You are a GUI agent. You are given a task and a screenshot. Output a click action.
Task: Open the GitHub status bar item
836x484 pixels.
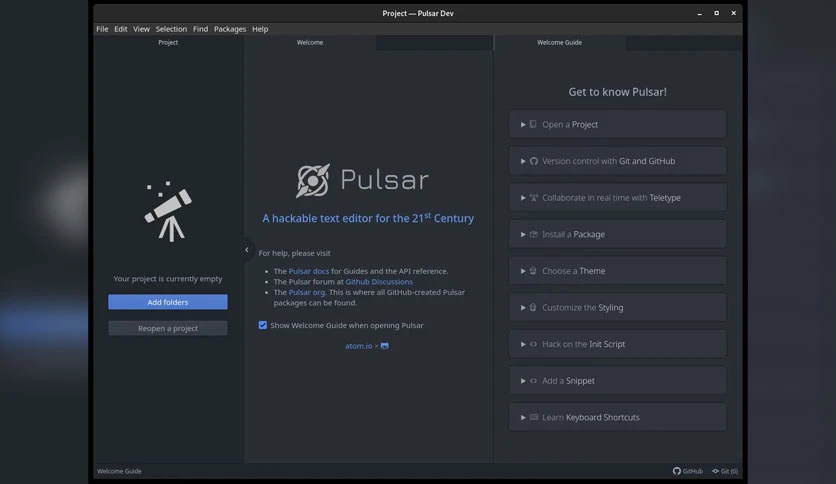click(688, 471)
